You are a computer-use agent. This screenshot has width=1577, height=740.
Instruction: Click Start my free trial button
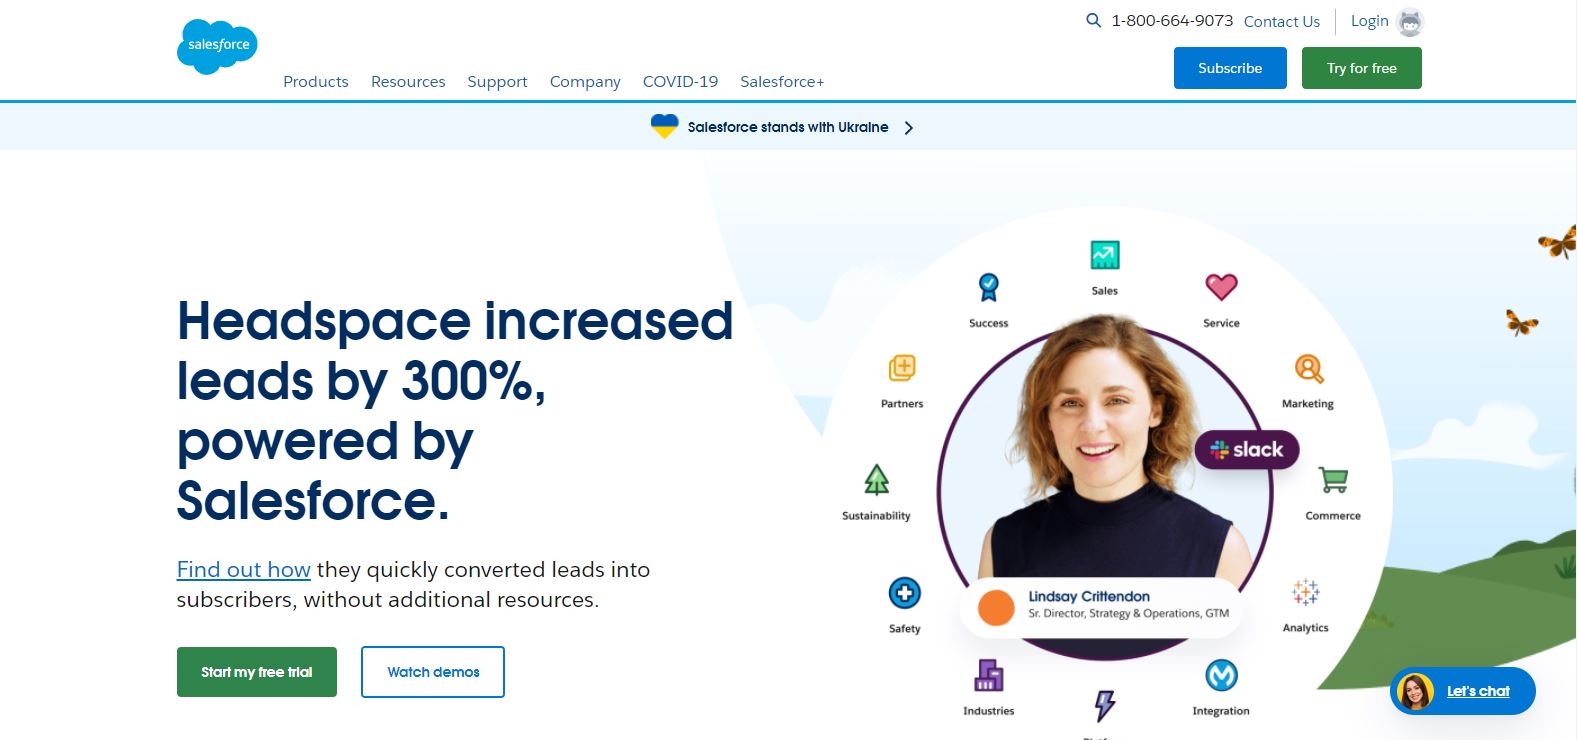257,672
